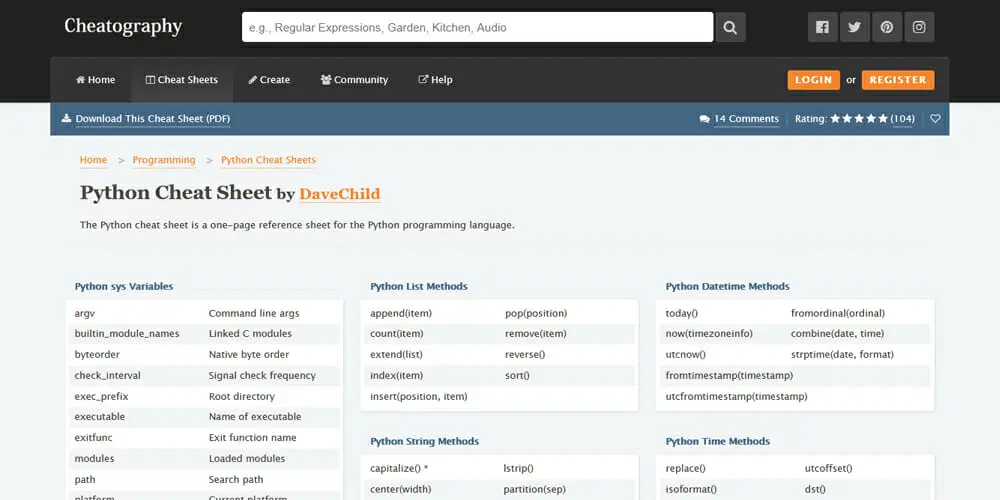Image resolution: width=1000 pixels, height=500 pixels.
Task: Click the lstrip() cell
Action: coord(518,468)
